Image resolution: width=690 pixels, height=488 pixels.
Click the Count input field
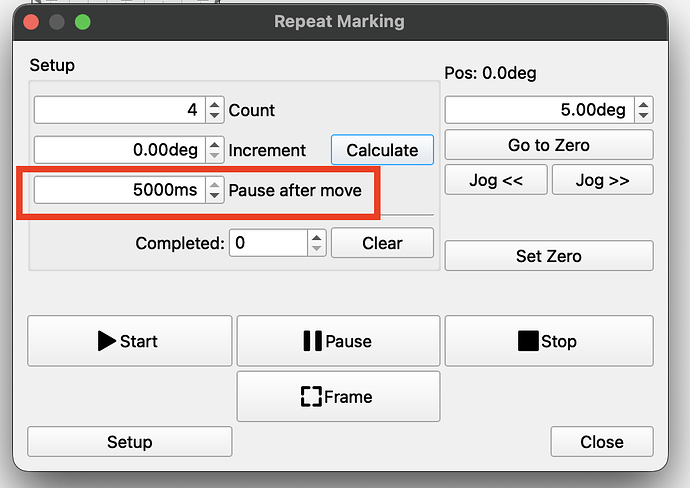pos(119,110)
